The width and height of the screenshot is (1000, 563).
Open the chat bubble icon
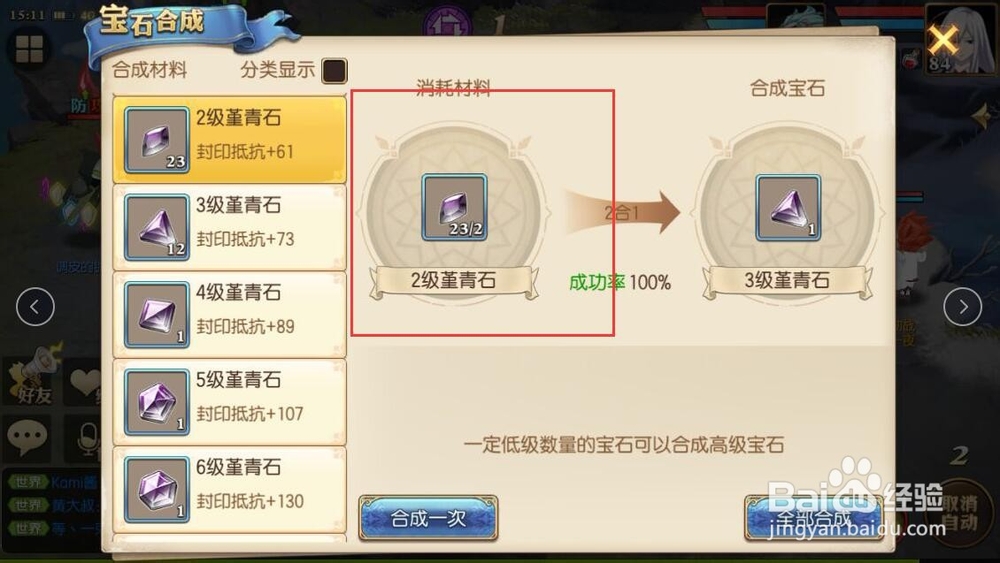point(27,438)
